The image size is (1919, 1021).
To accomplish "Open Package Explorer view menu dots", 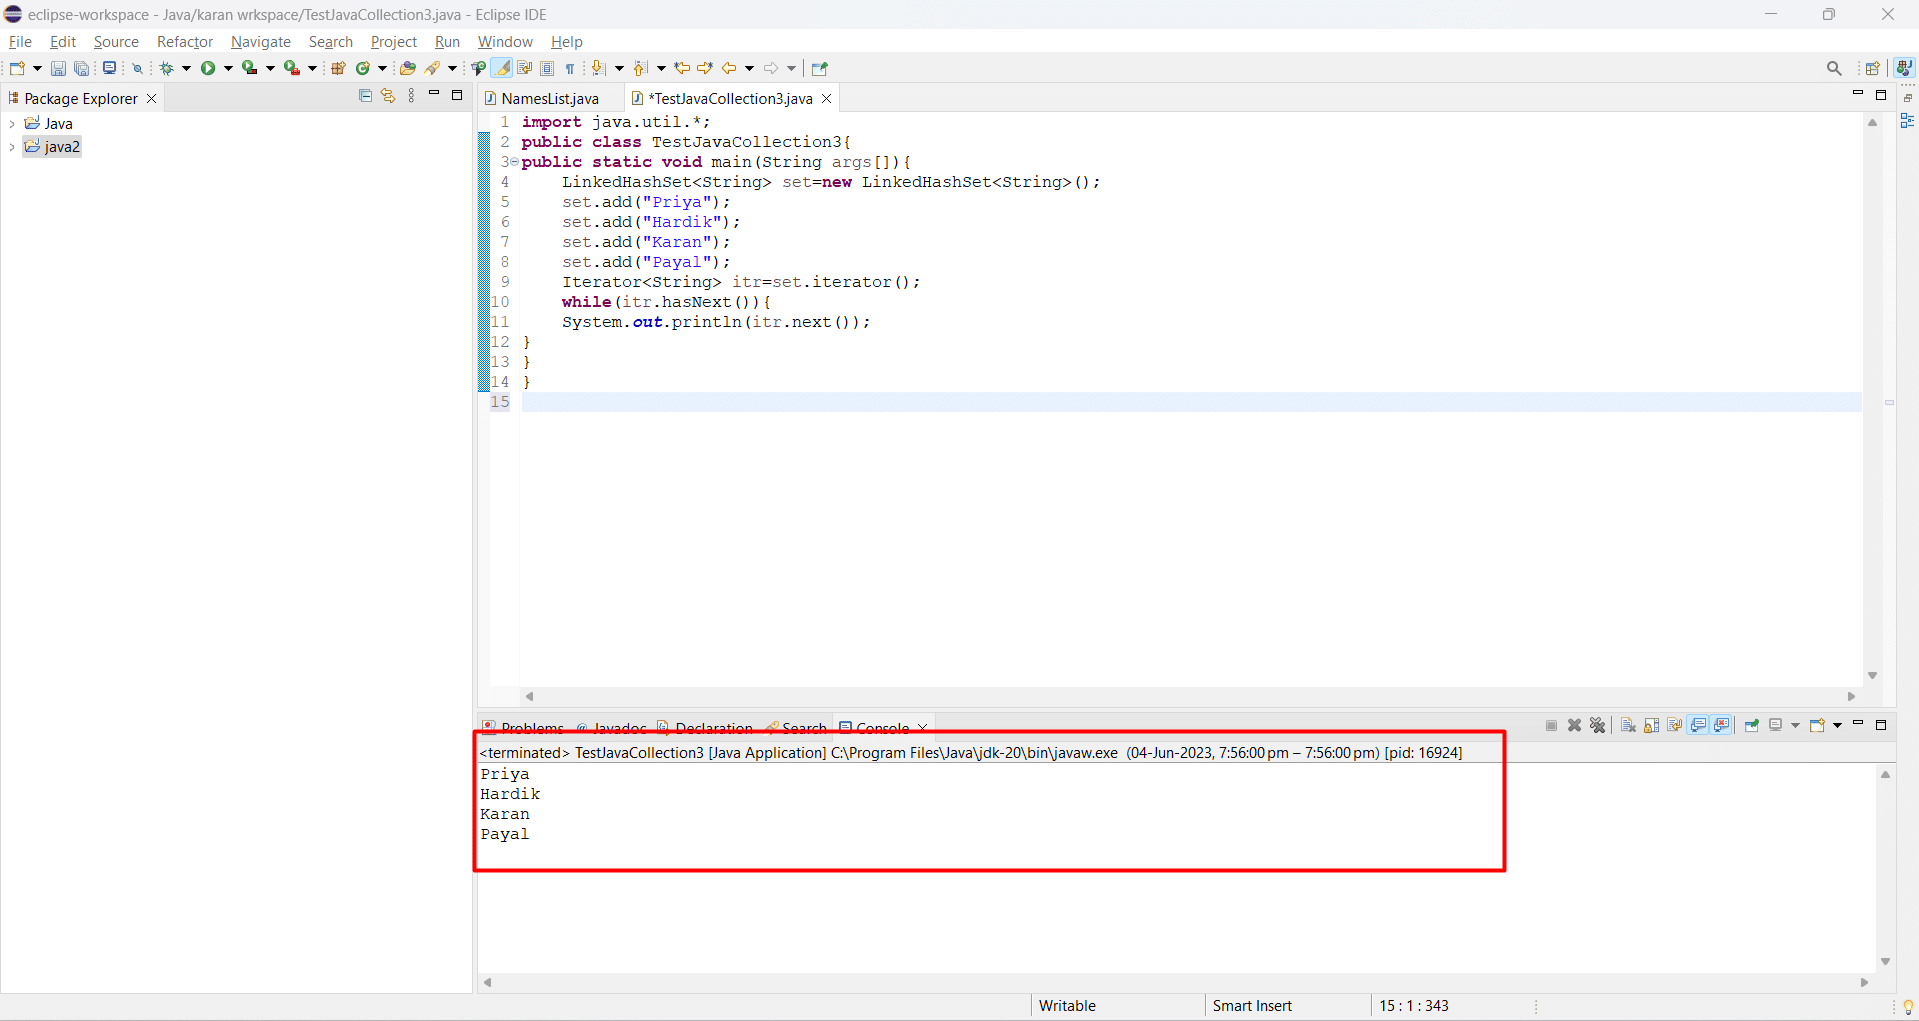I will point(412,96).
